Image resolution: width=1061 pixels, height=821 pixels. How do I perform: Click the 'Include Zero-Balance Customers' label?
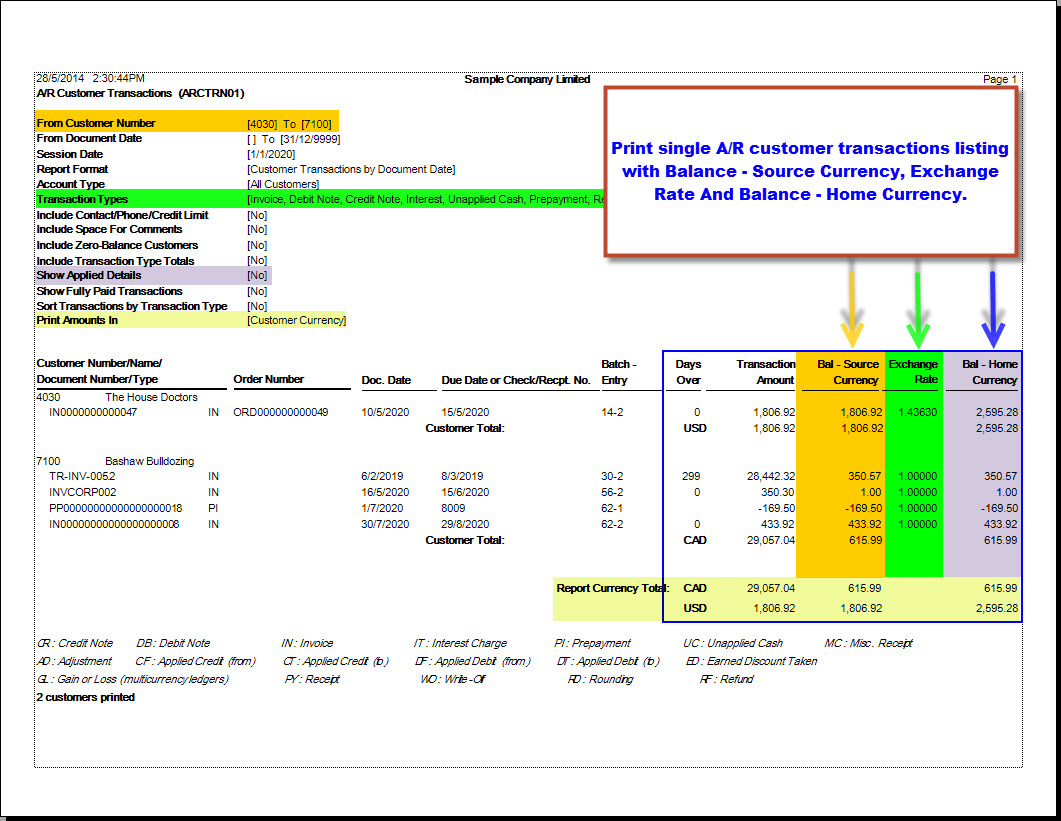point(117,245)
